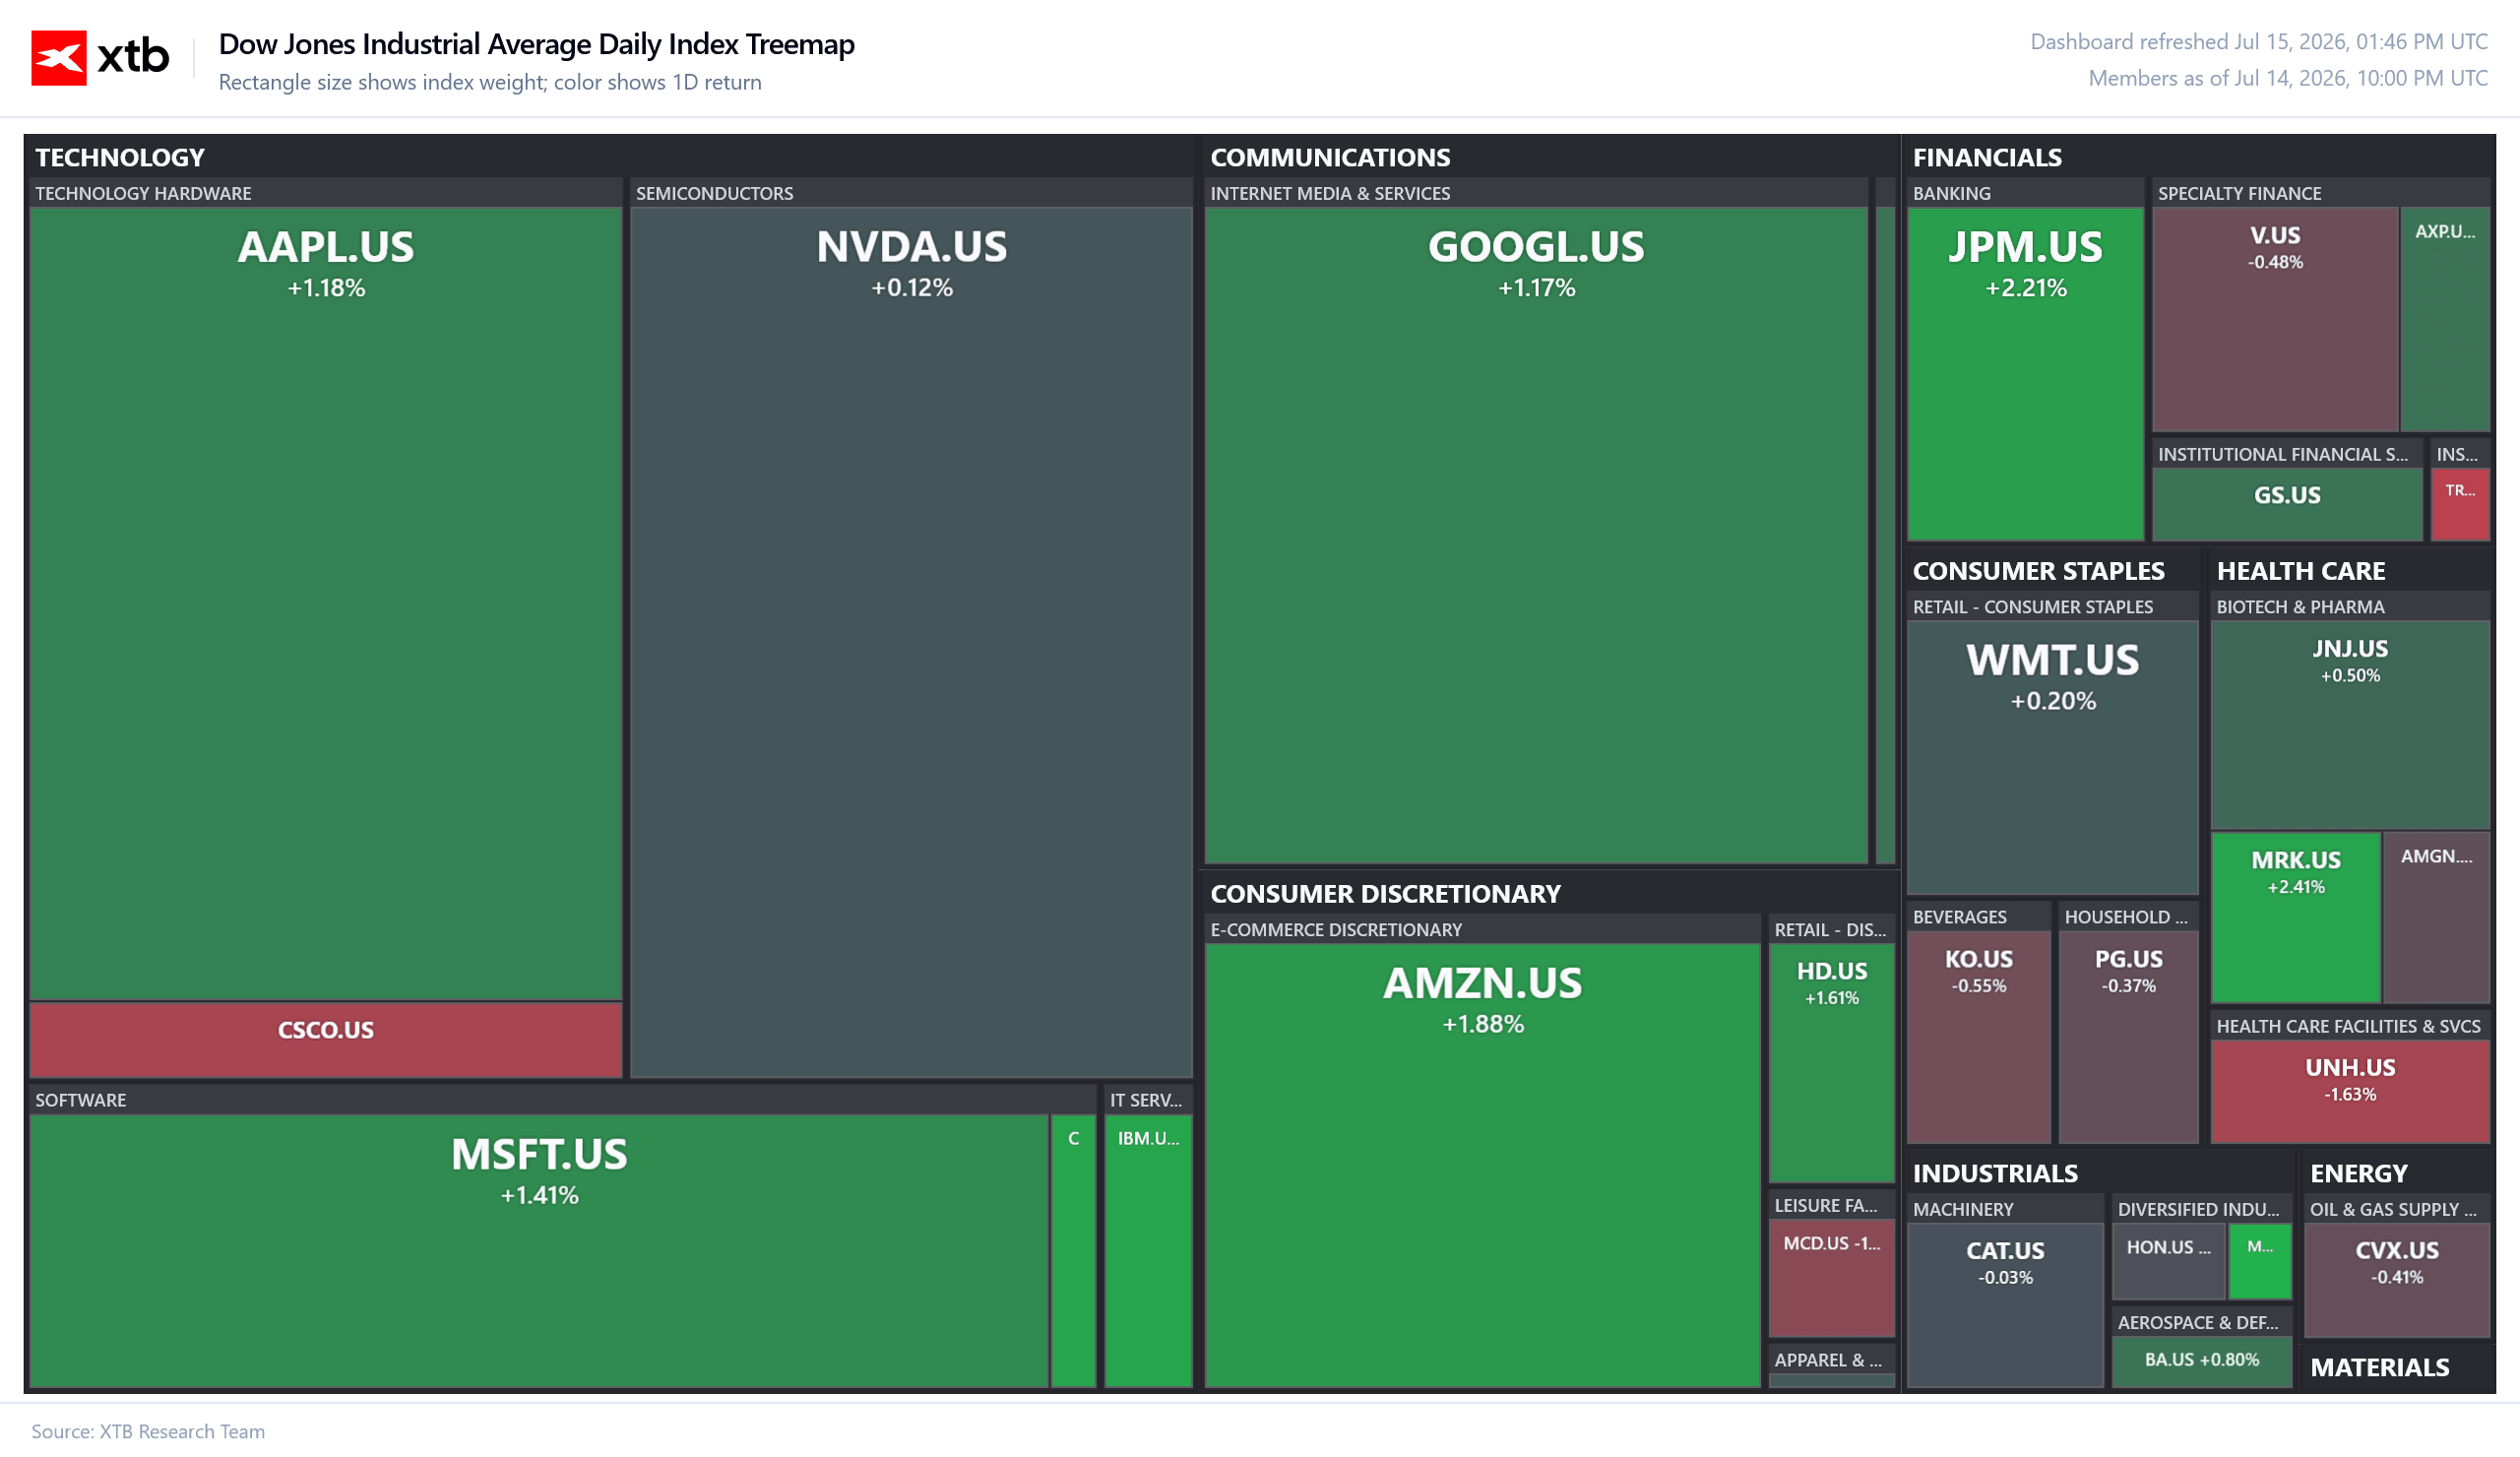Viewport: 2520px width, 1457px height.
Task: Click the ENERGY sector header
Action: [2358, 1173]
